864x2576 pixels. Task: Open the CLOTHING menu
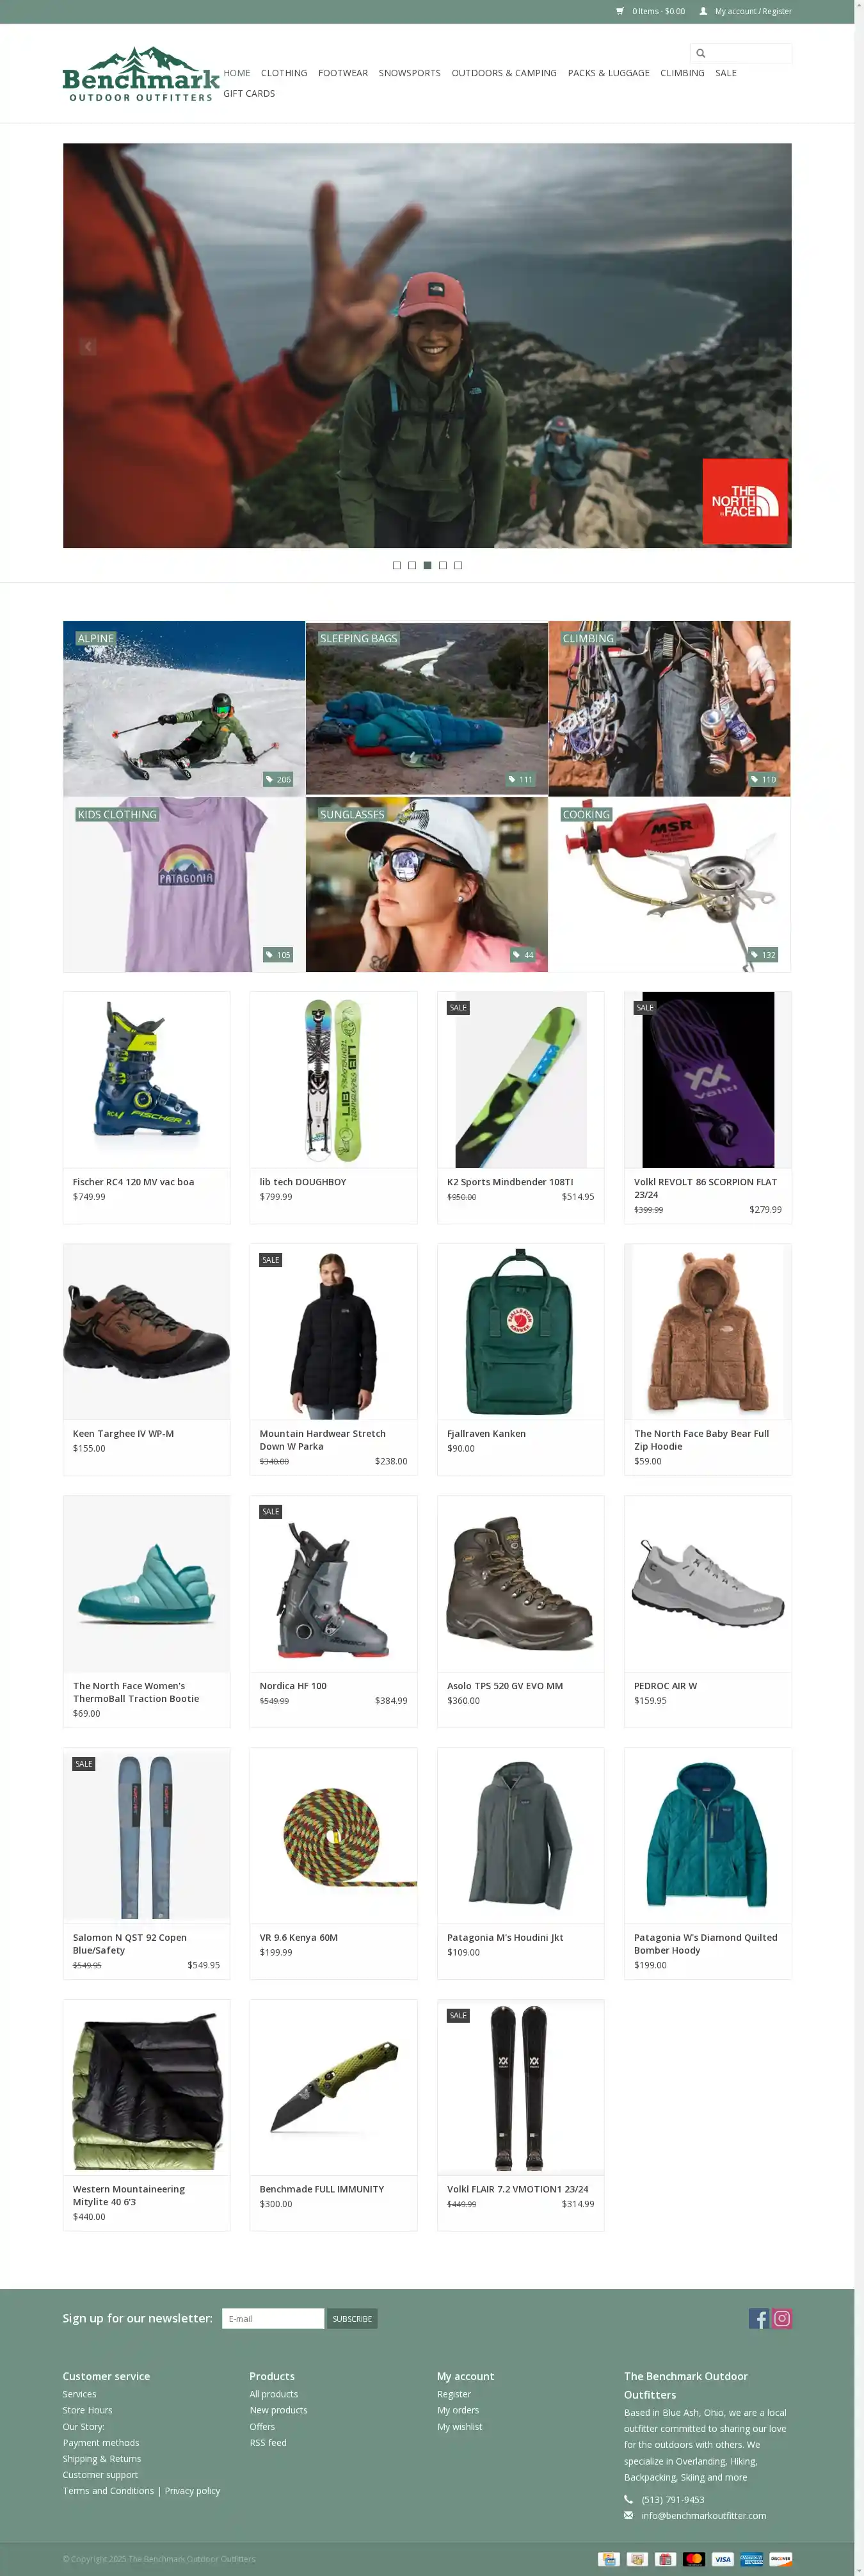tap(284, 73)
